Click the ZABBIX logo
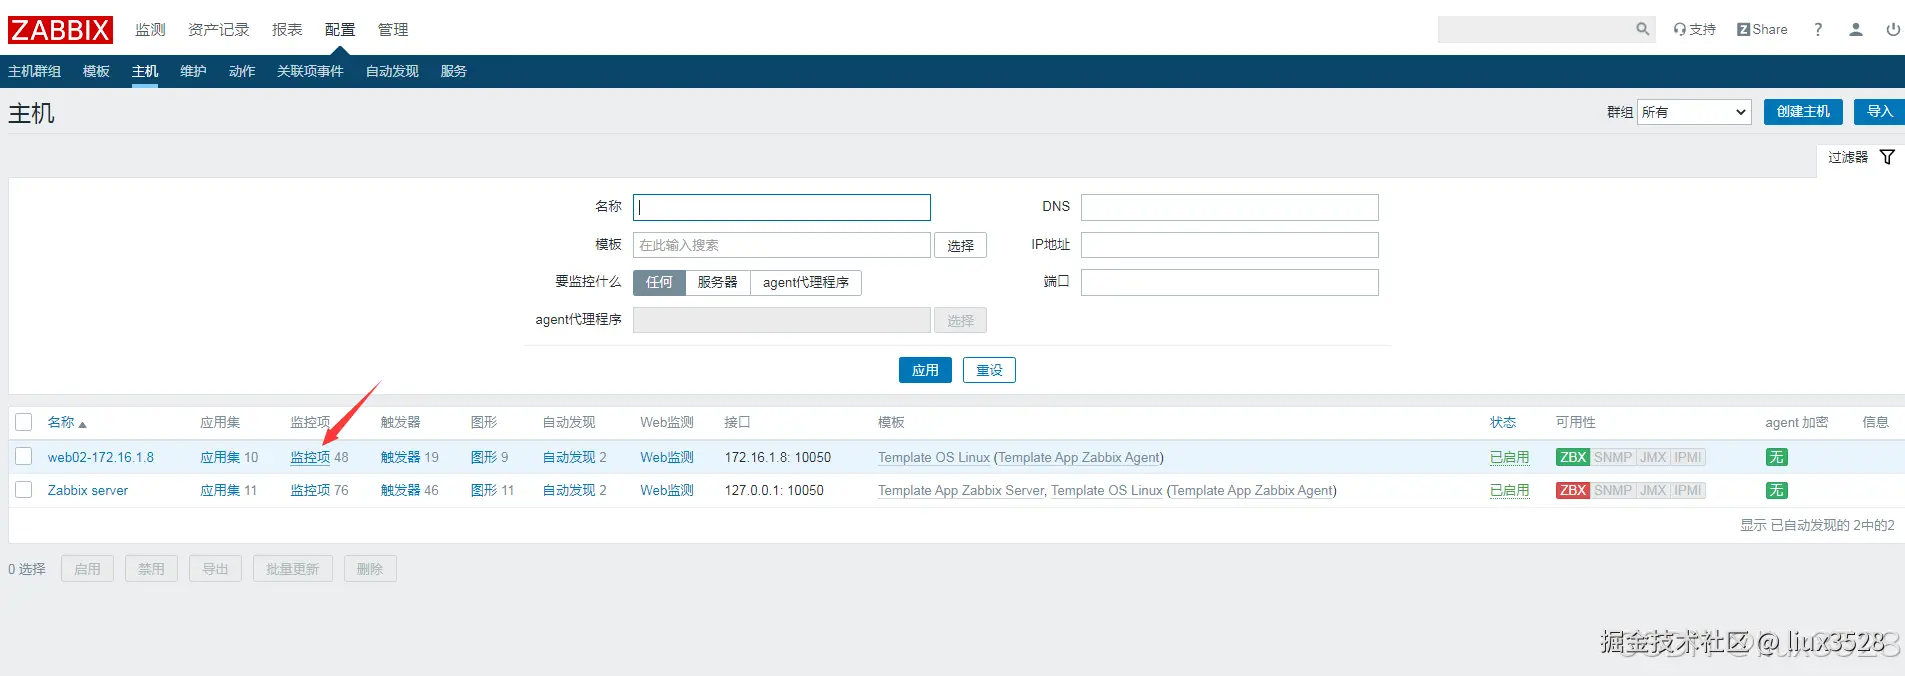This screenshot has height=676, width=1905. click(60, 30)
